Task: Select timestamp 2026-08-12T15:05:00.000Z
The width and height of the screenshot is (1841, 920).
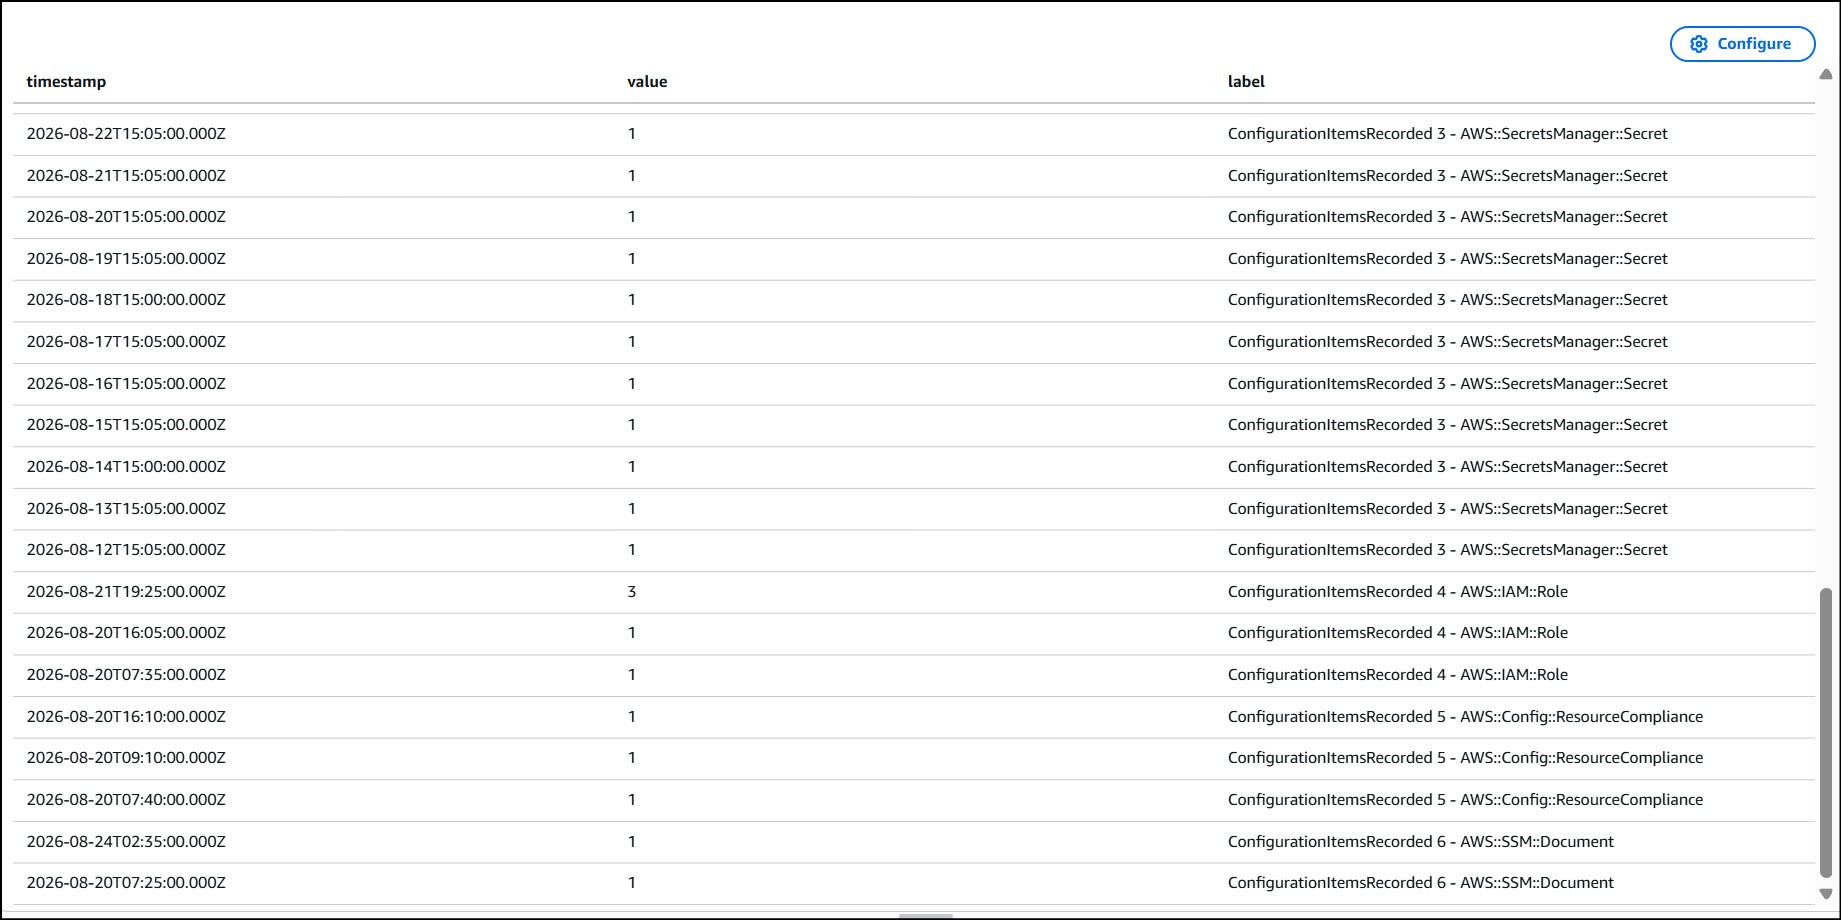Action: [126, 550]
